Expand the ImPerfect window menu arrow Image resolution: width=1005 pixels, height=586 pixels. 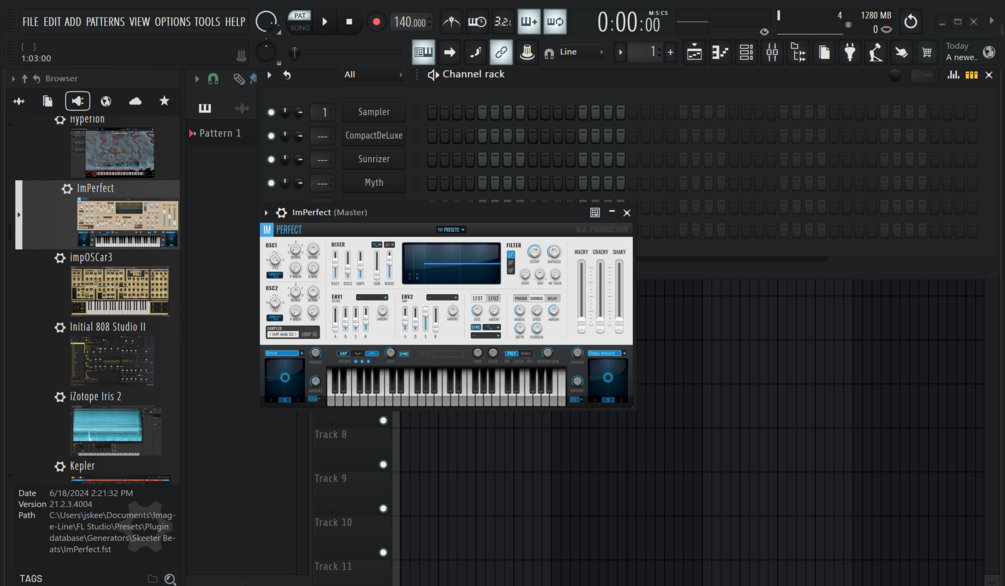(266, 212)
